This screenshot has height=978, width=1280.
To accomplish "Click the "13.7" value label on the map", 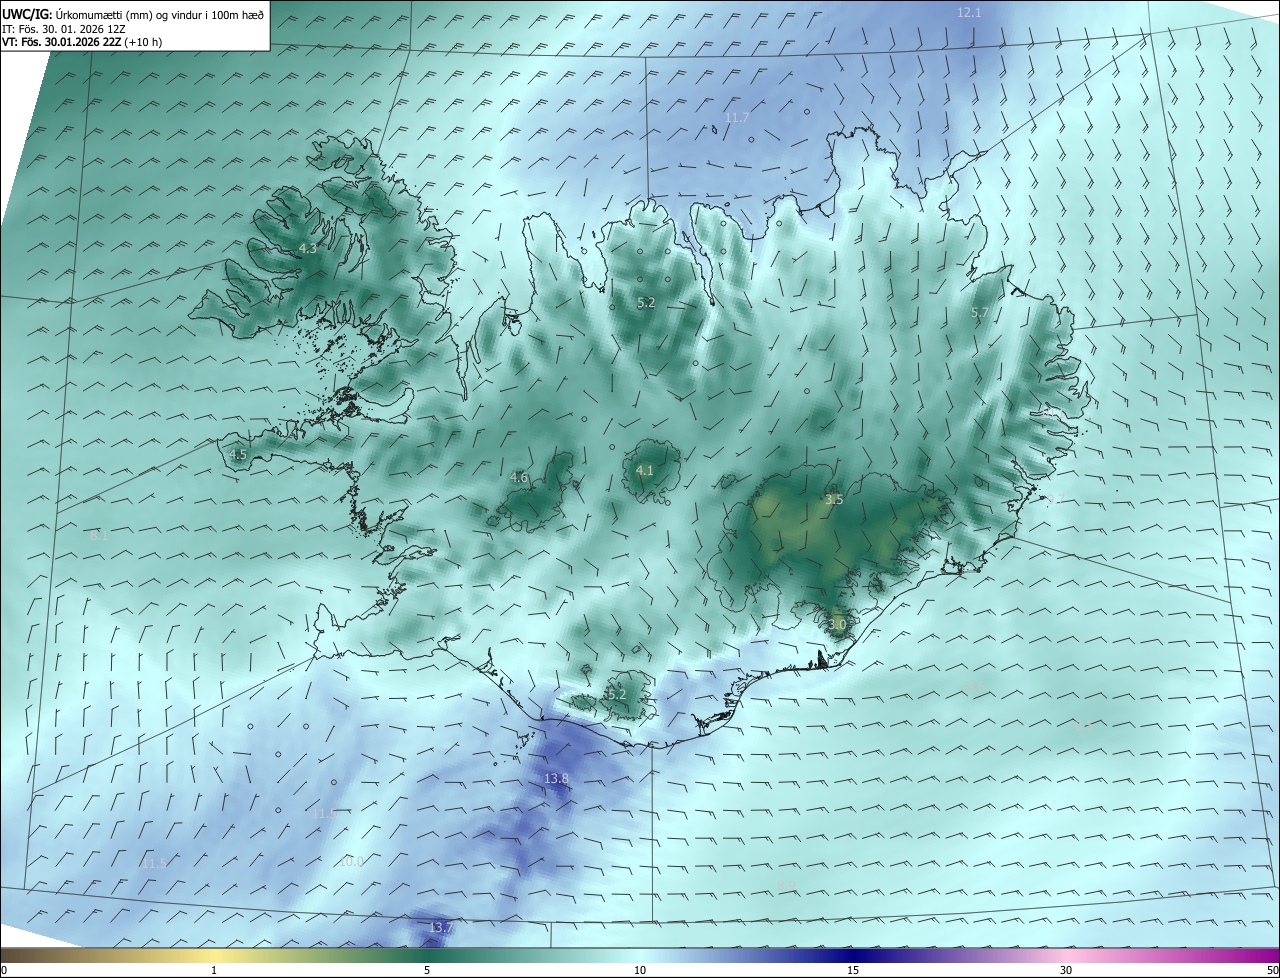I will coord(441,928).
